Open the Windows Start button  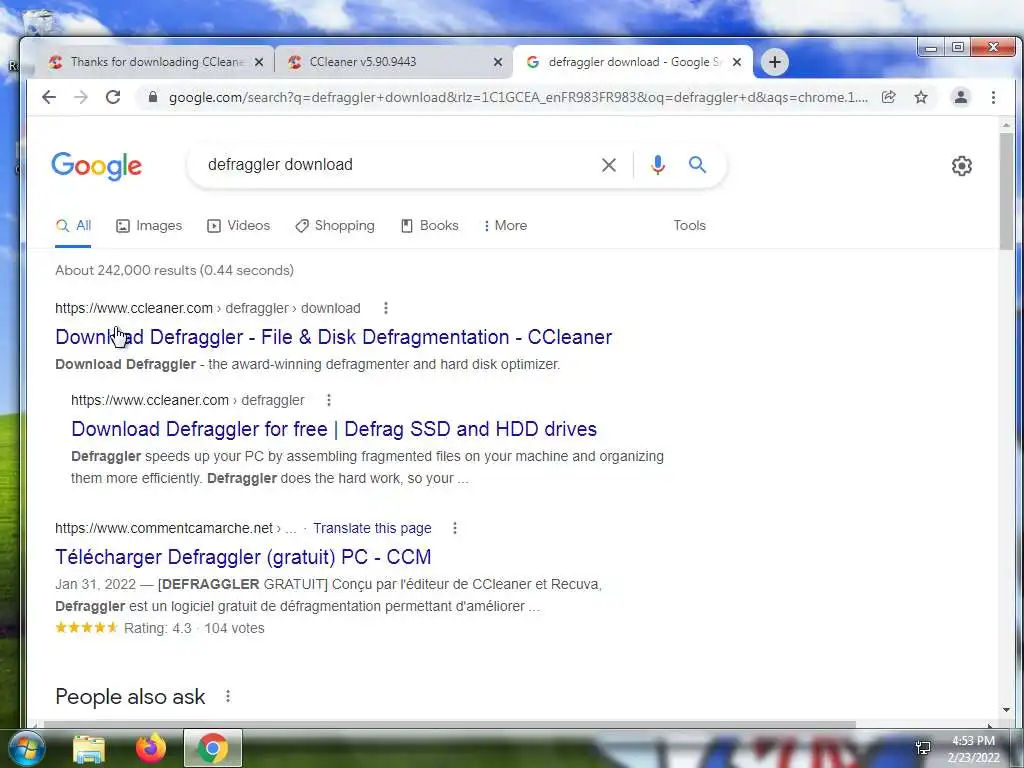click(x=25, y=748)
